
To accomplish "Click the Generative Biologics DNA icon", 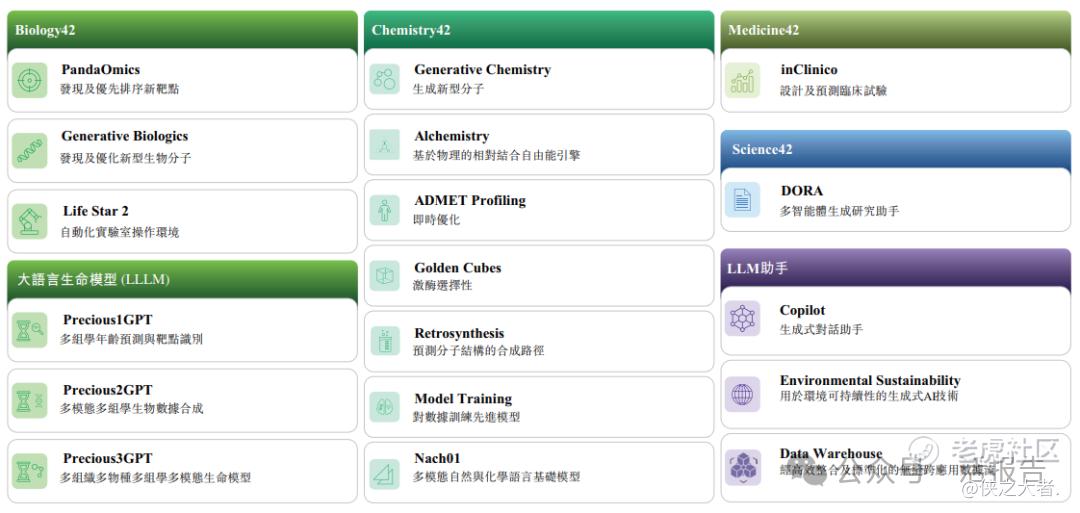I will [30, 150].
